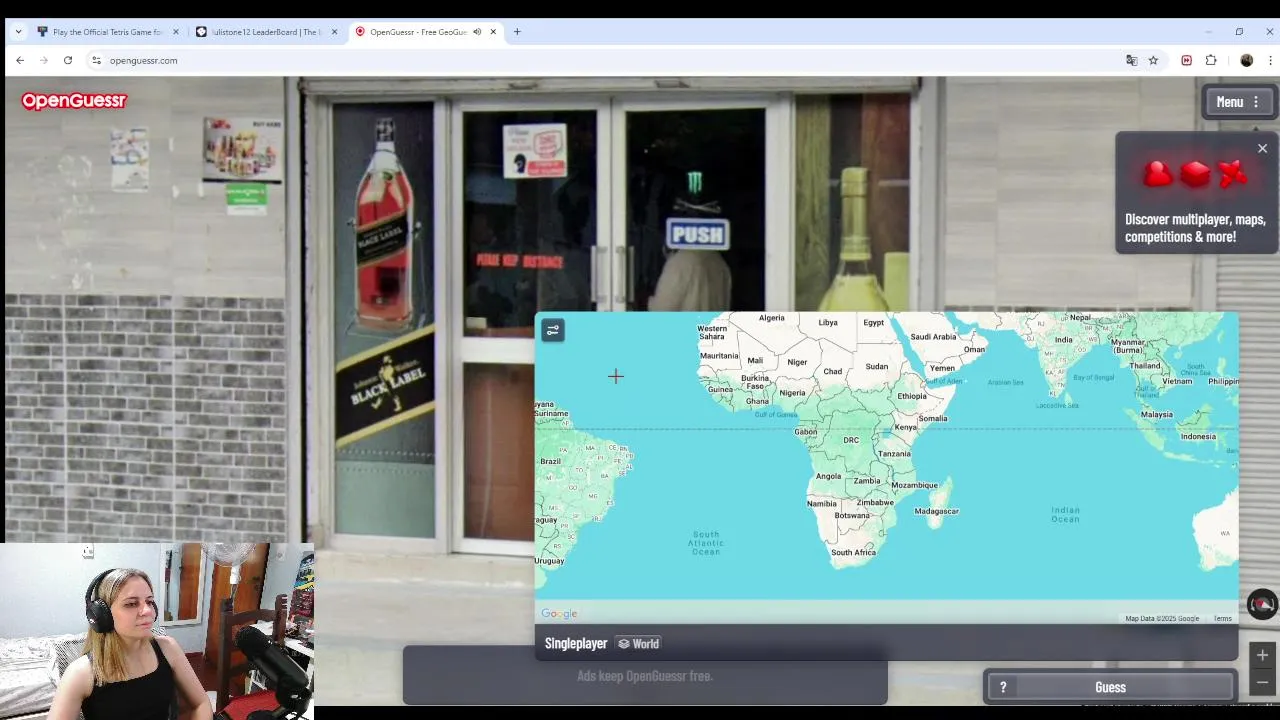Open the map settings sliders icon

pyautogui.click(x=553, y=330)
